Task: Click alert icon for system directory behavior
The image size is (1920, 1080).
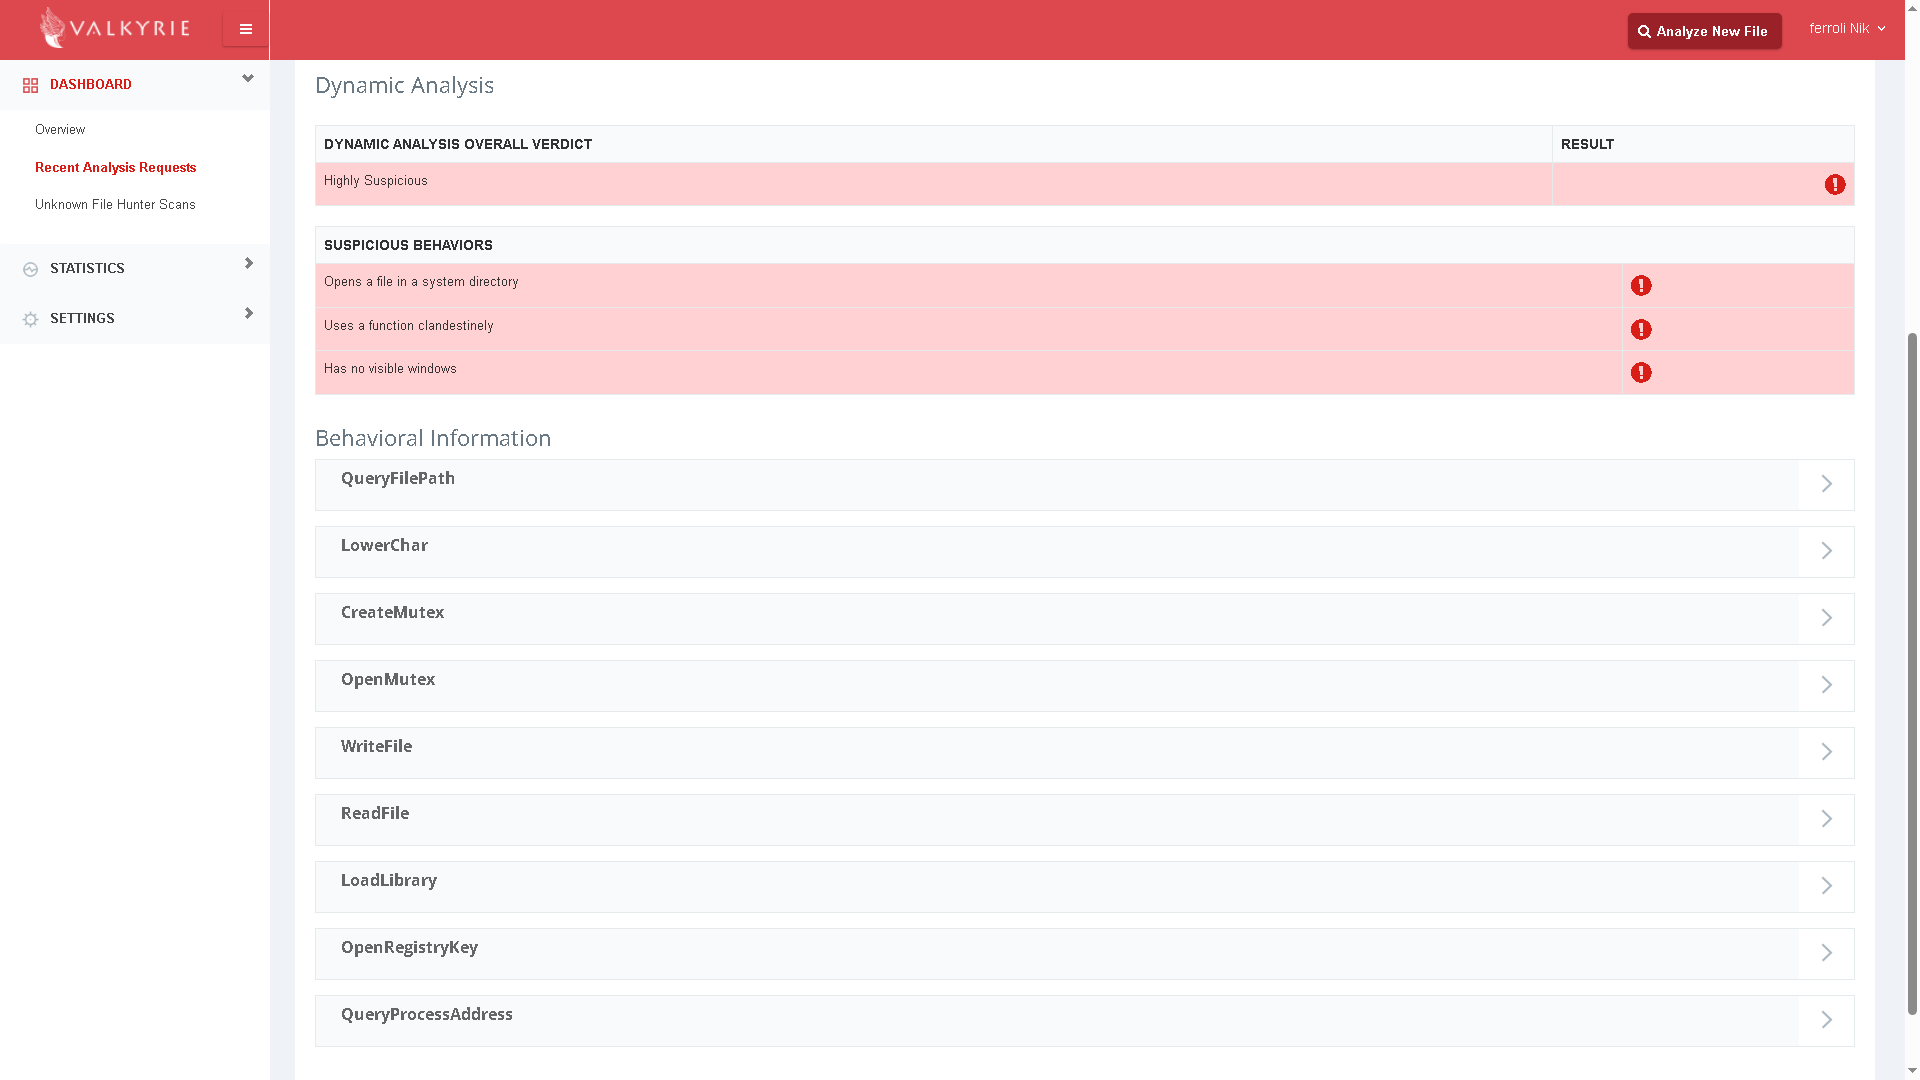Action: (1640, 286)
